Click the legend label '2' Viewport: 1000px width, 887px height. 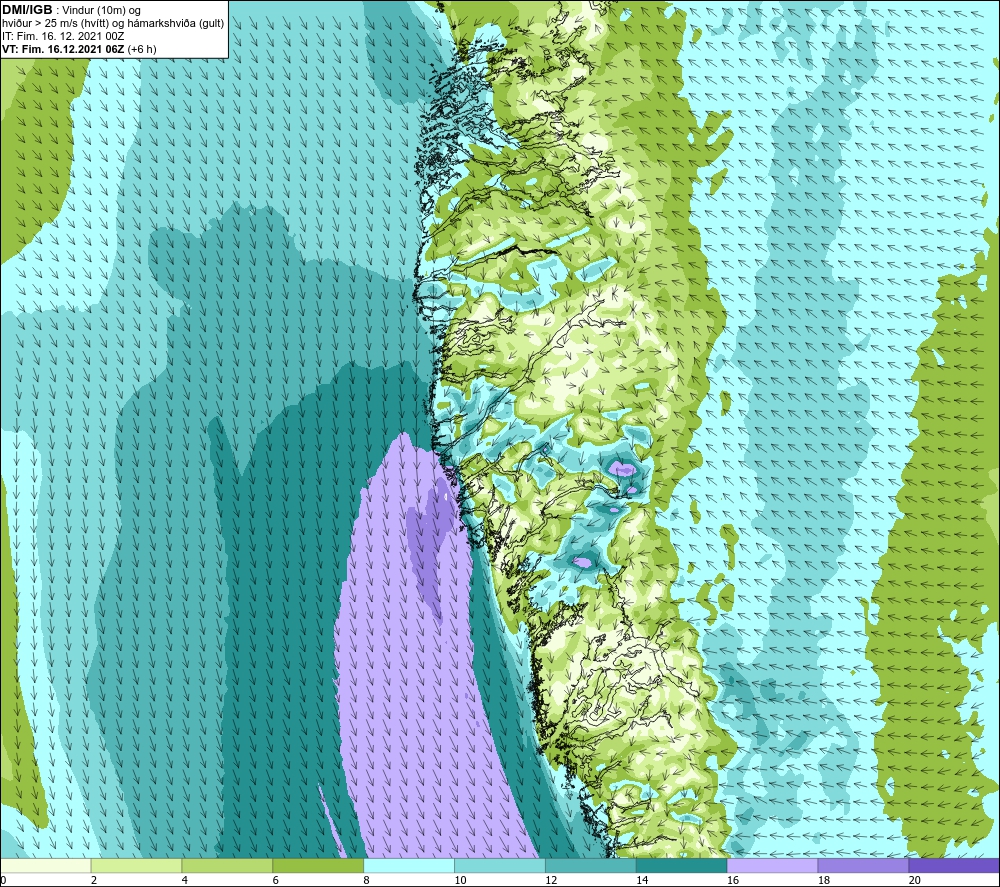94,880
